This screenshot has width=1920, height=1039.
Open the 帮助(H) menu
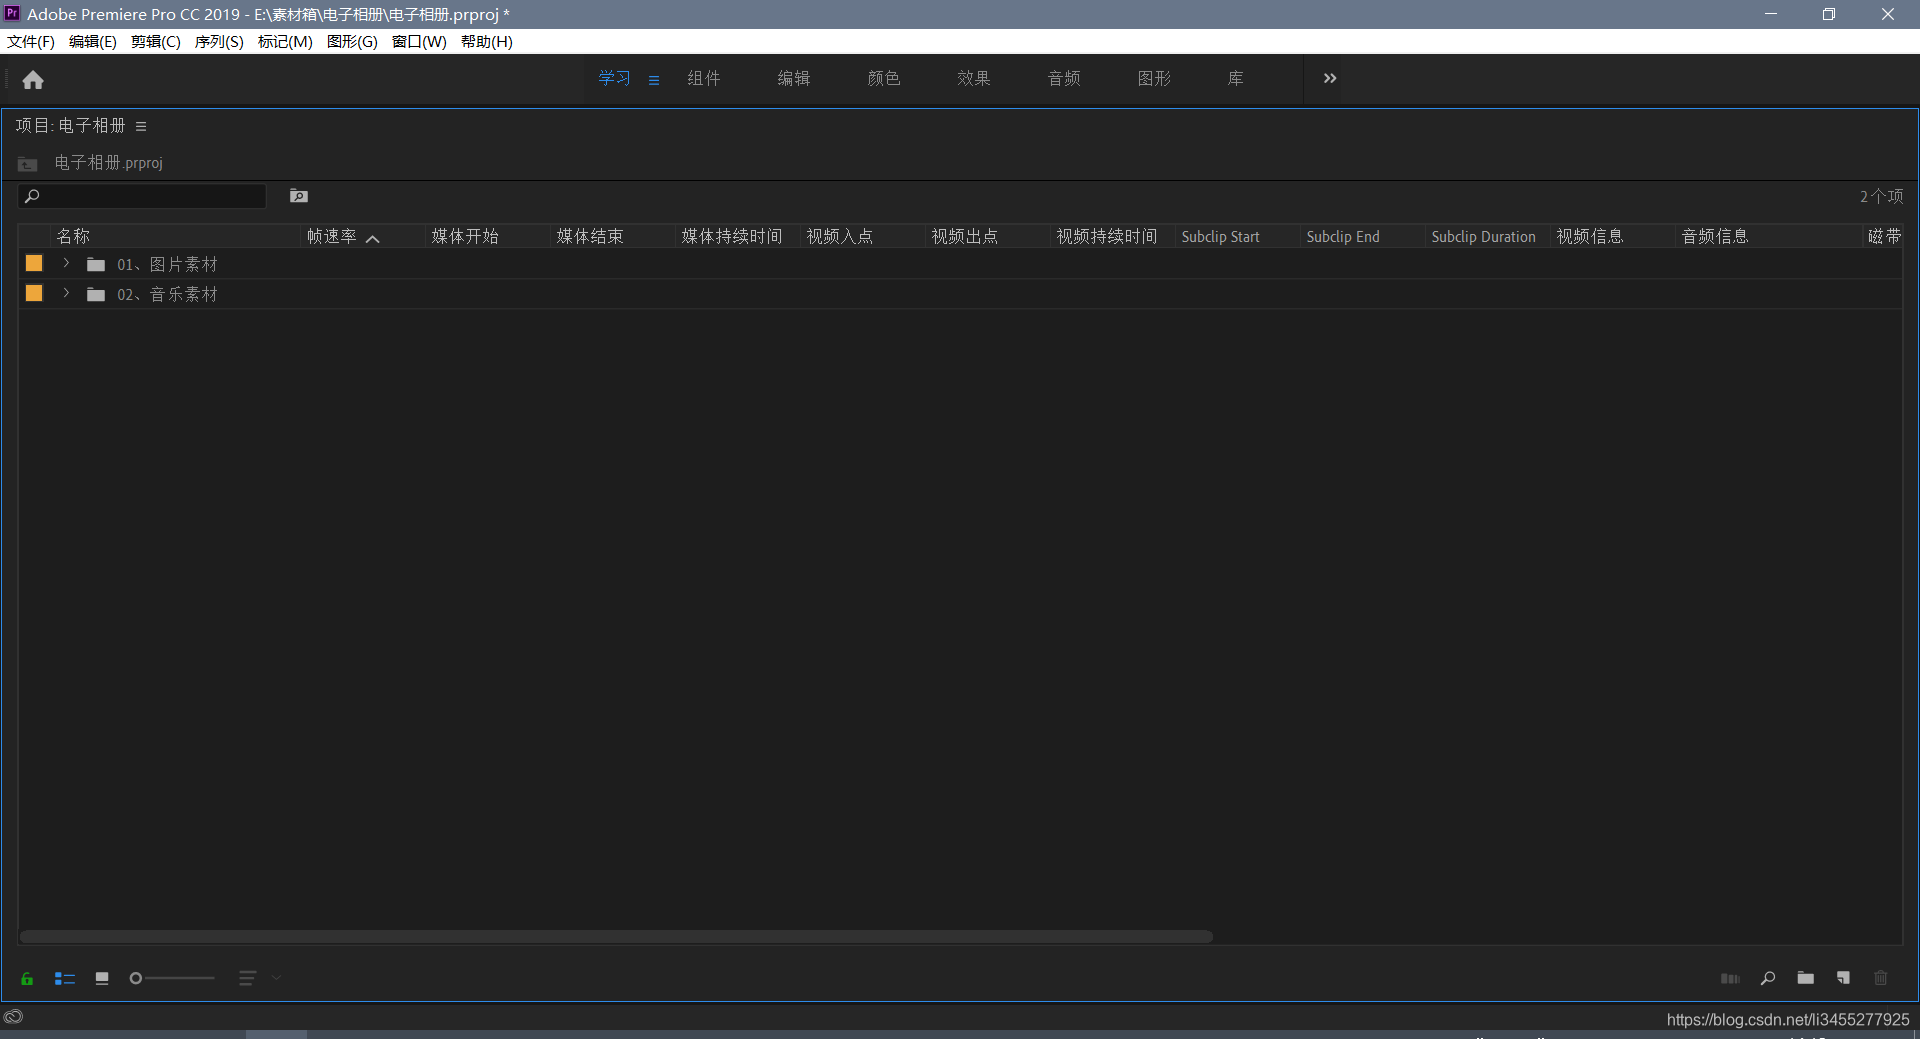point(487,41)
